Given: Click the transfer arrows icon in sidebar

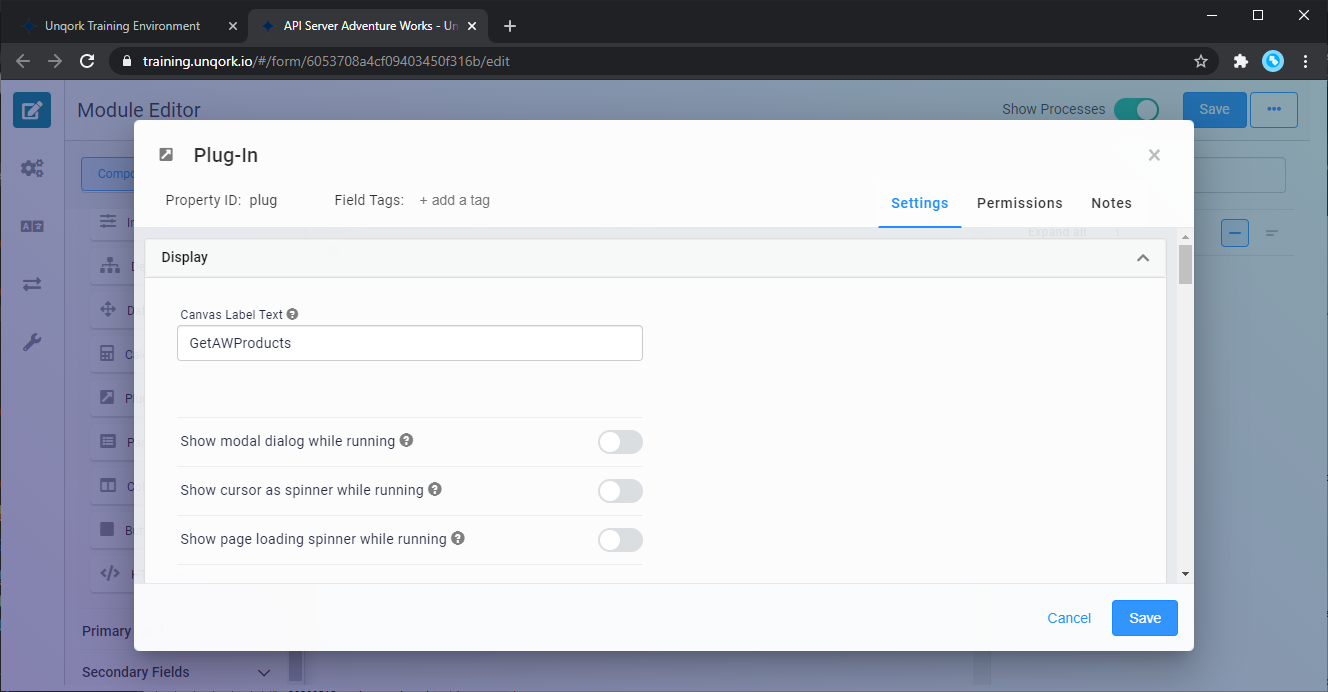Looking at the screenshot, I should tap(32, 284).
